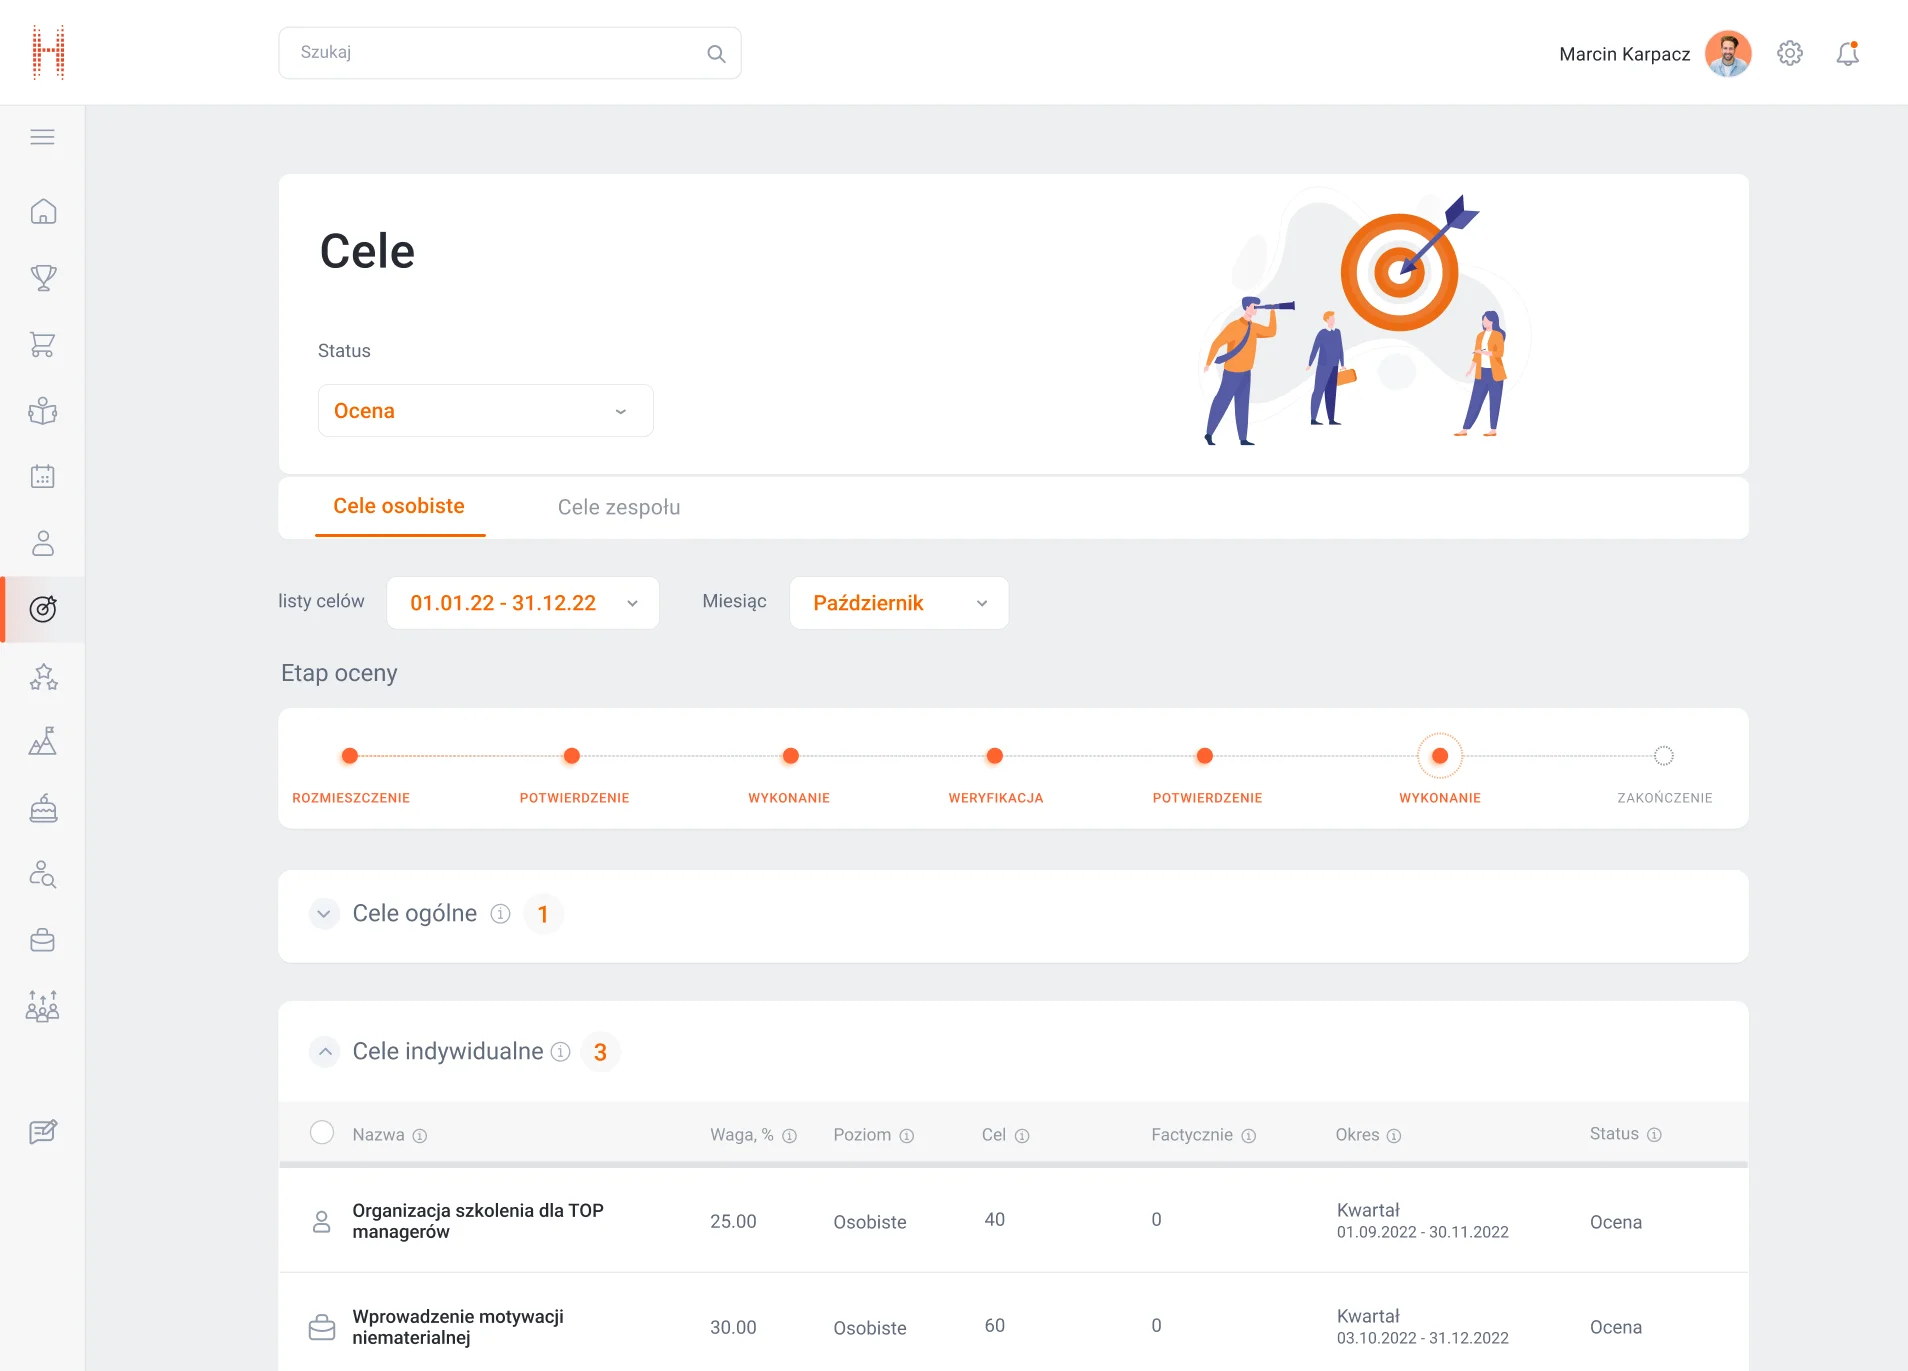Open the Październik month dropdown

[x=898, y=603]
